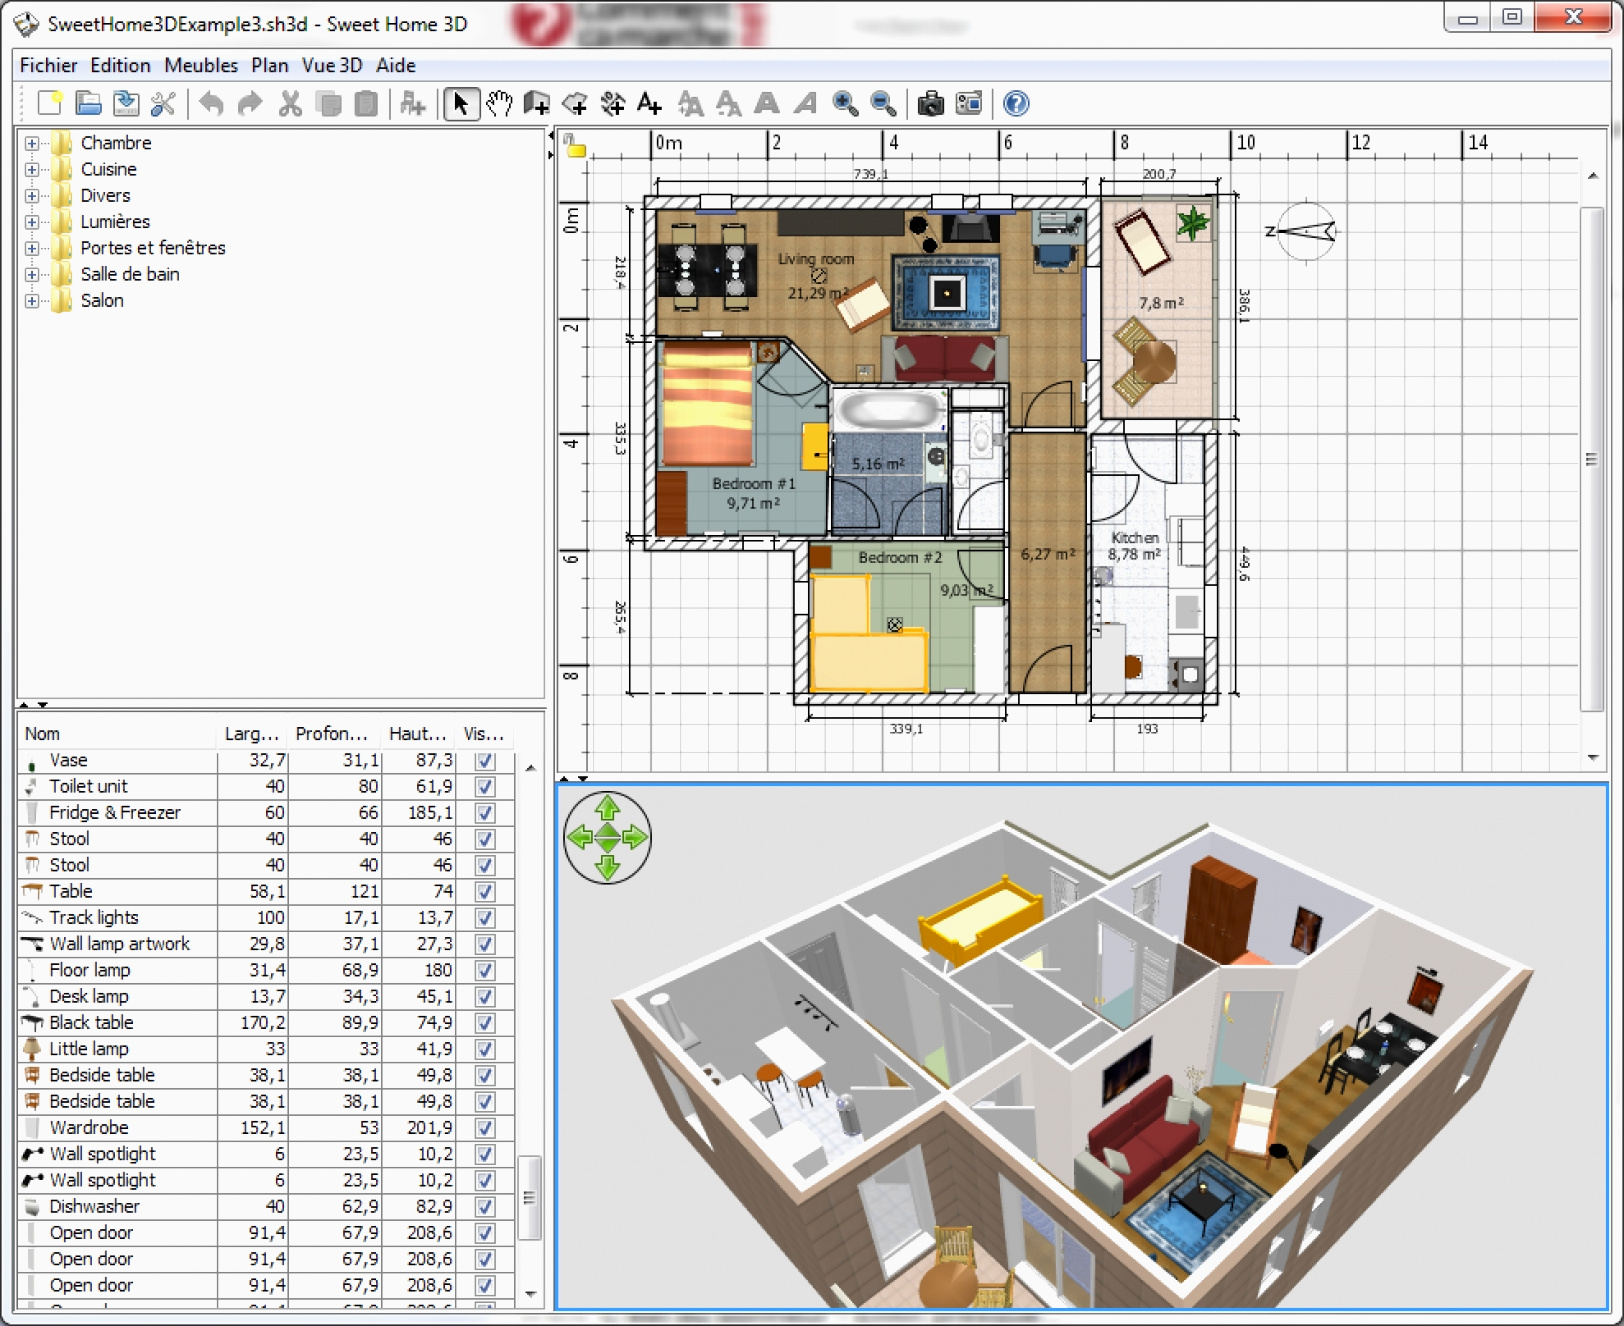The width and height of the screenshot is (1624, 1326).
Task: Add furniture to home
Action: [412, 103]
